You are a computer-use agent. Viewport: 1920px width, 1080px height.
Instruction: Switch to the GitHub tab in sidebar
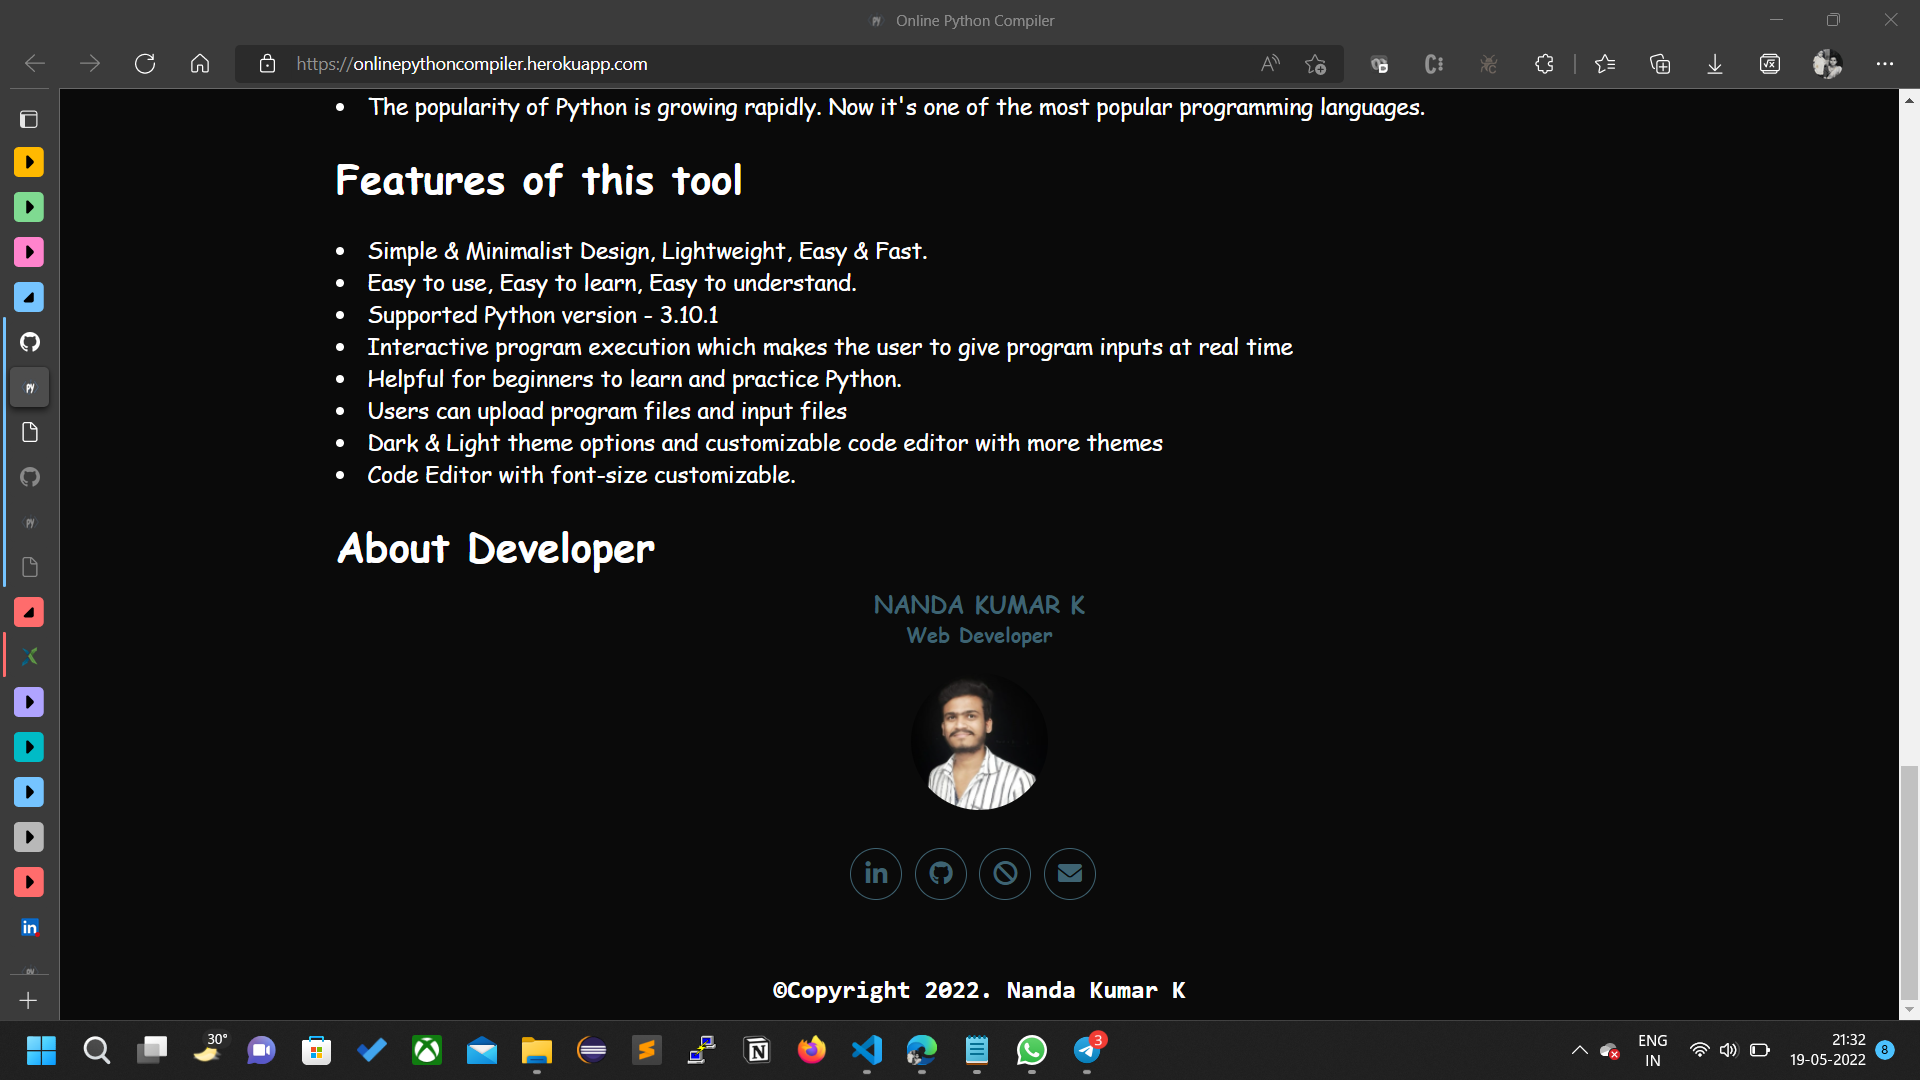(29, 342)
